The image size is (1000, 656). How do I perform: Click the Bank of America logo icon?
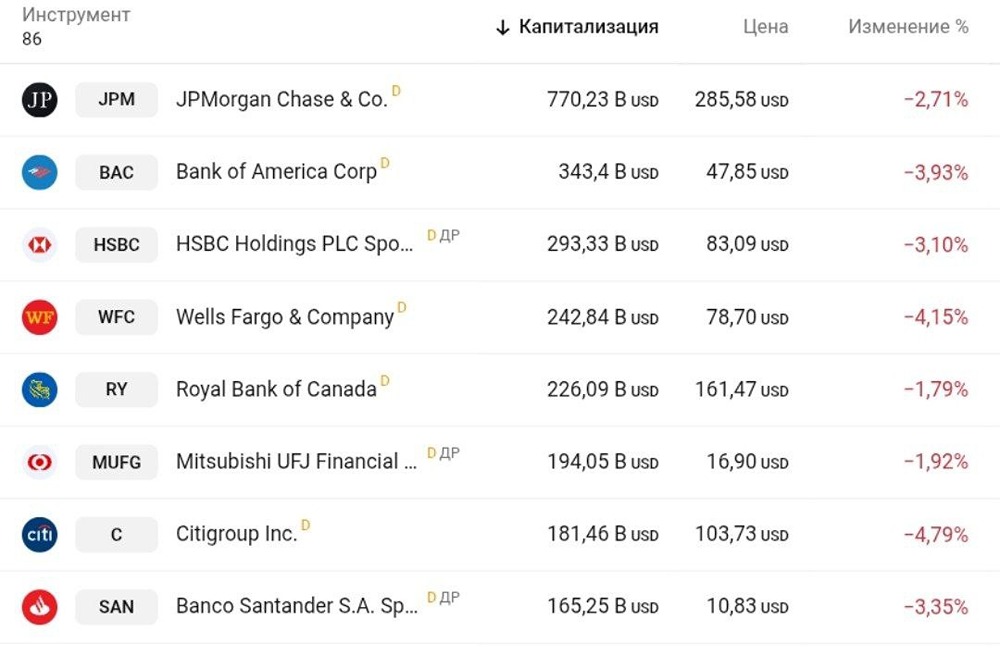pyautogui.click(x=40, y=172)
